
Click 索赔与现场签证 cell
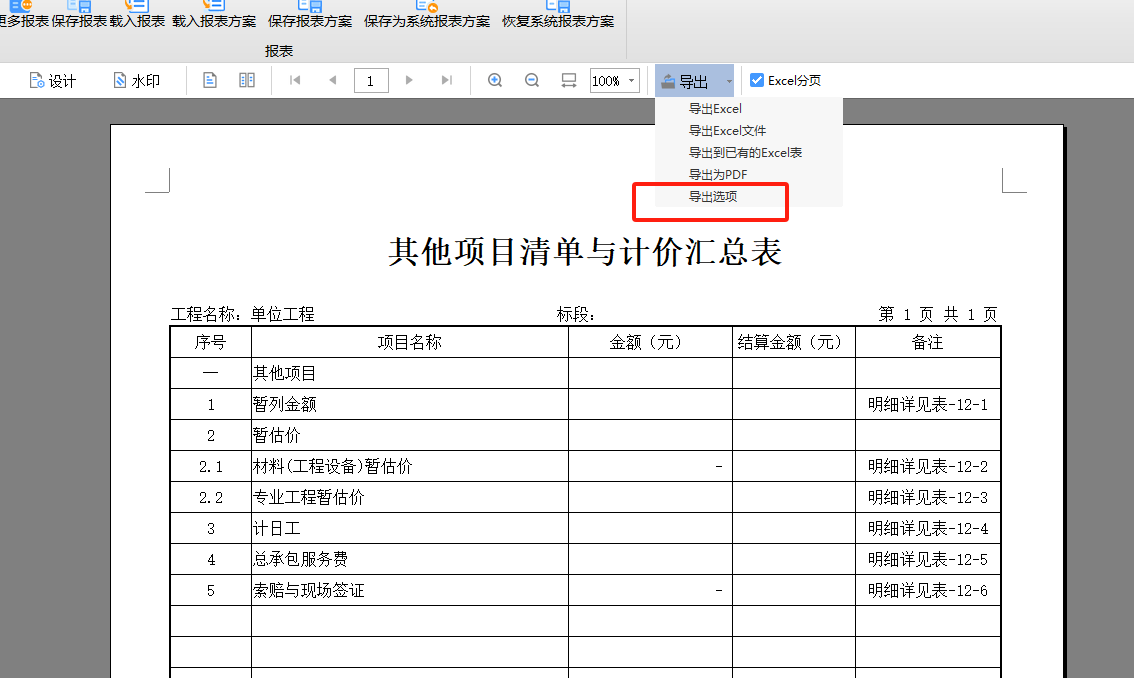(409, 590)
